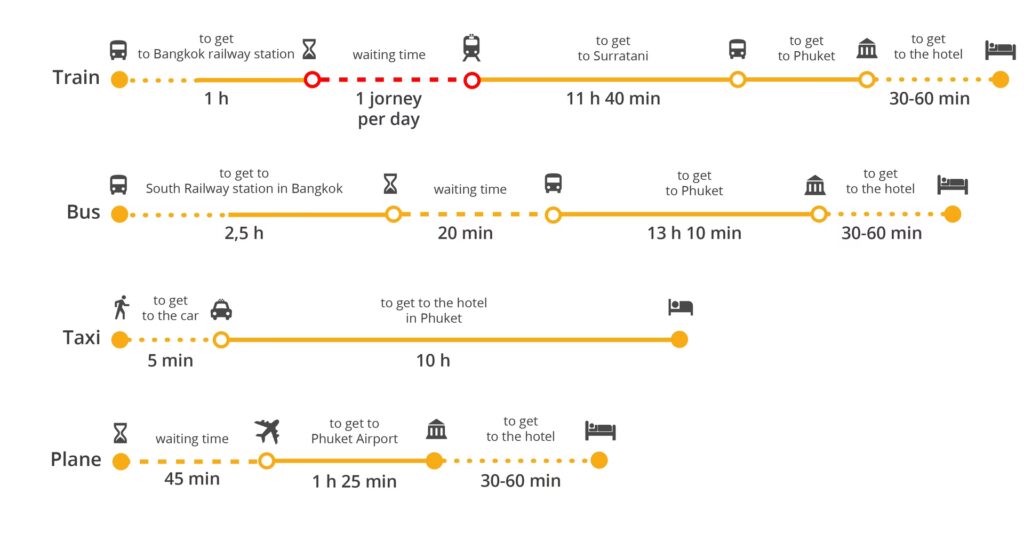This screenshot has height=533, width=1024.
Task: Click the bed icon in the Train row
Action: (x=1000, y=49)
